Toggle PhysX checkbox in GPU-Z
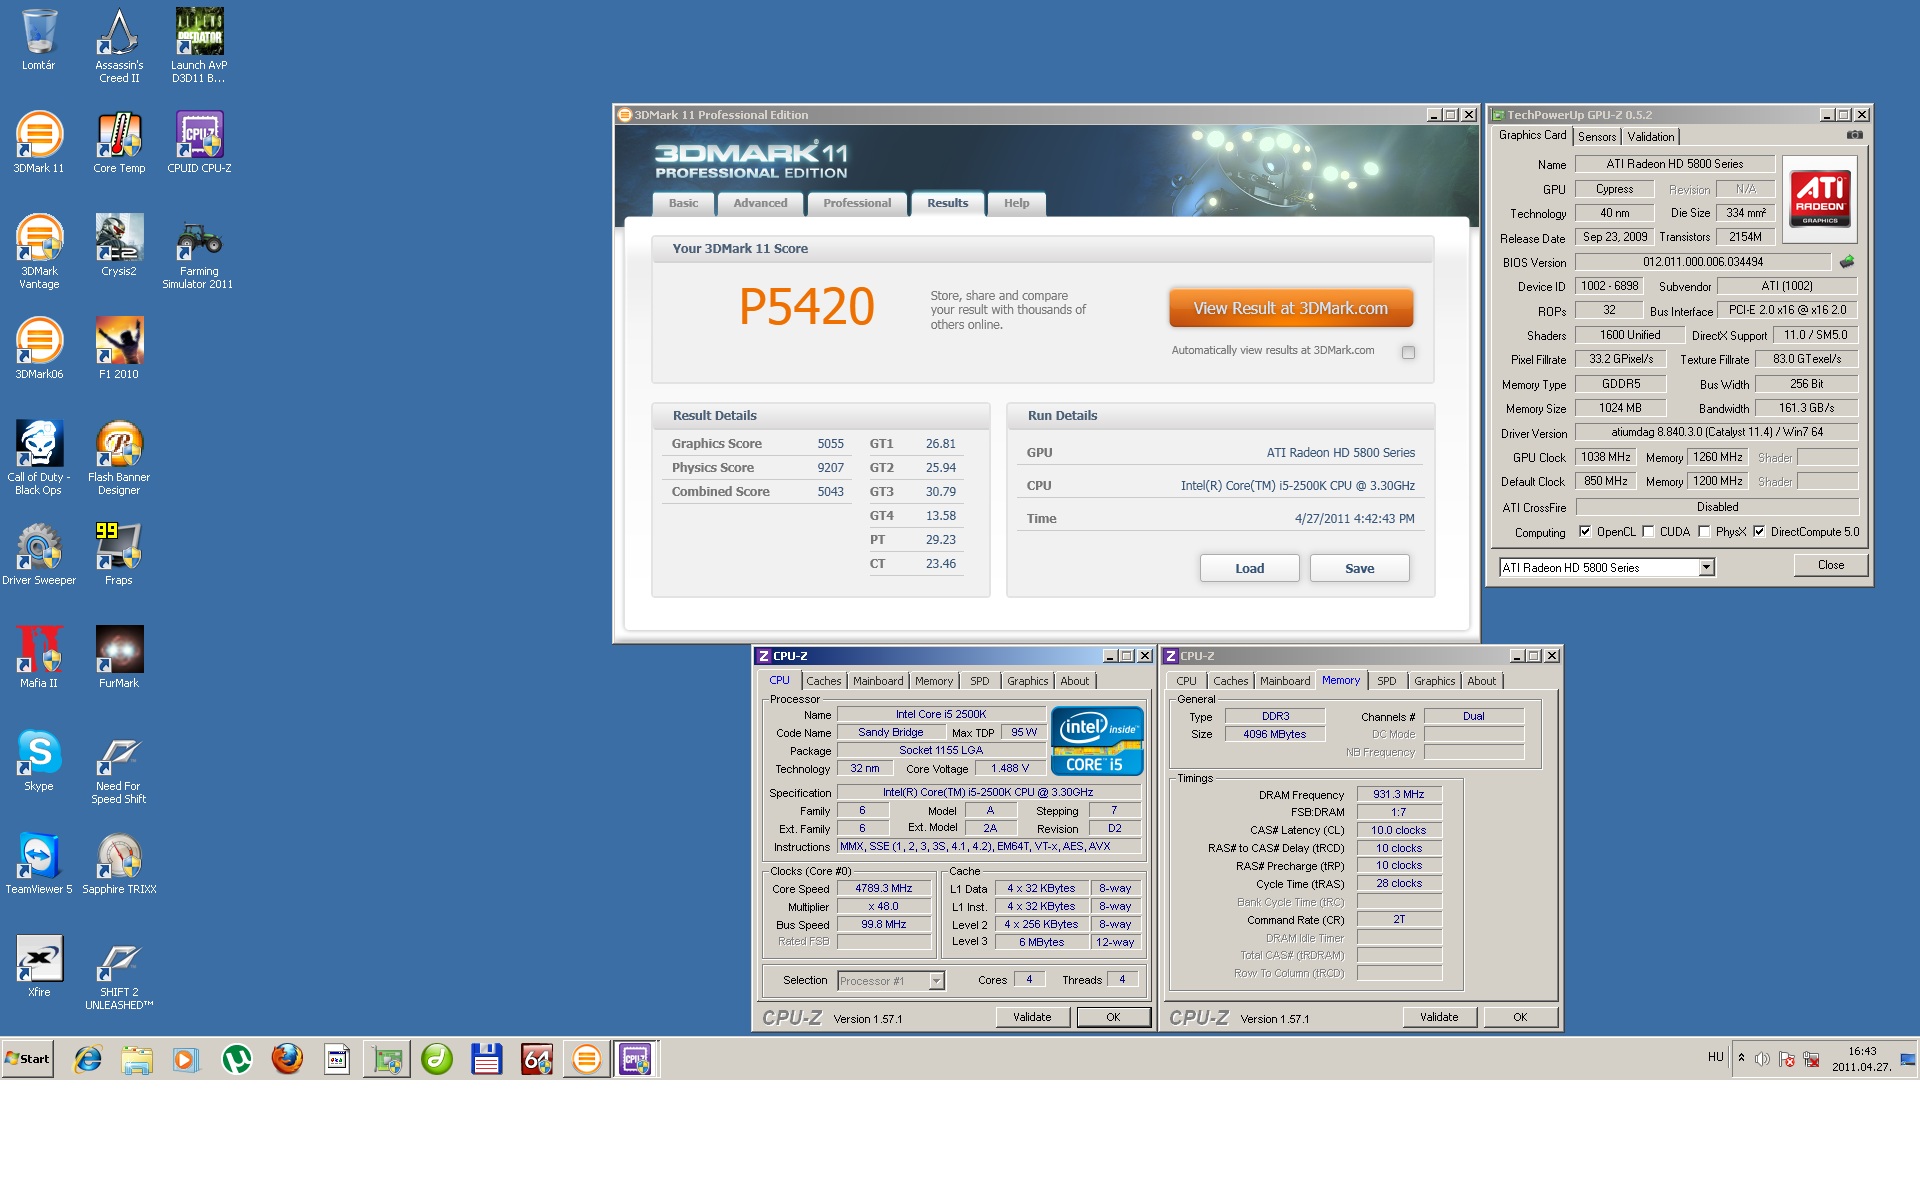1920x1200 pixels. tap(1704, 532)
